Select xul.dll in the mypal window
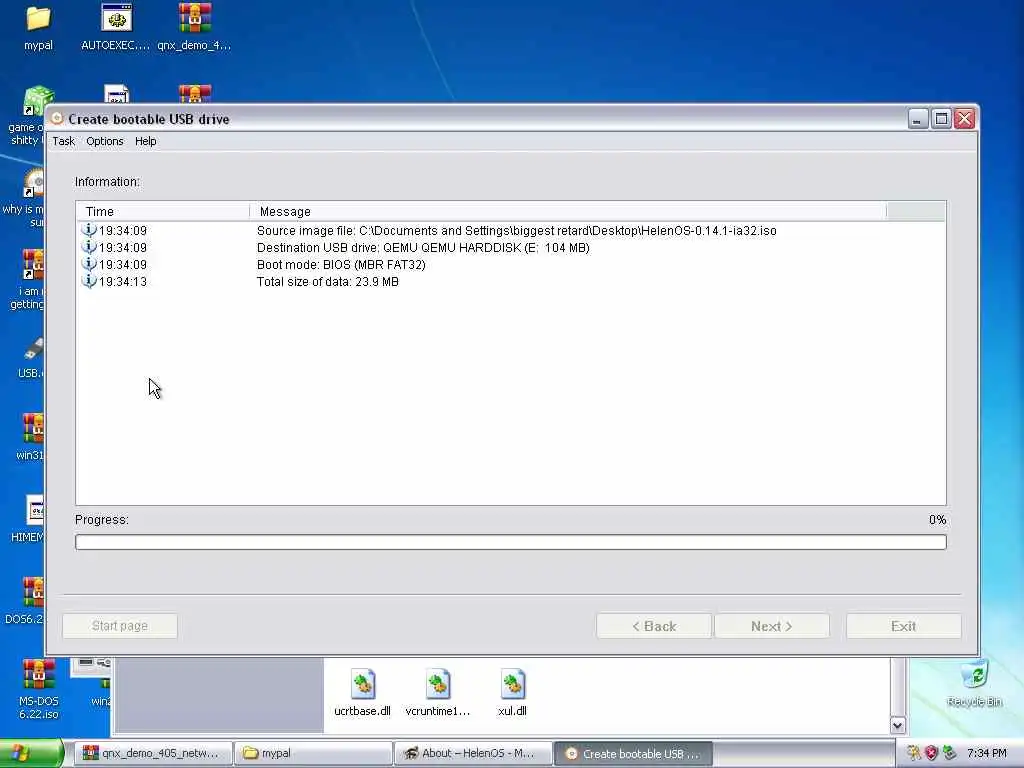 coord(512,693)
